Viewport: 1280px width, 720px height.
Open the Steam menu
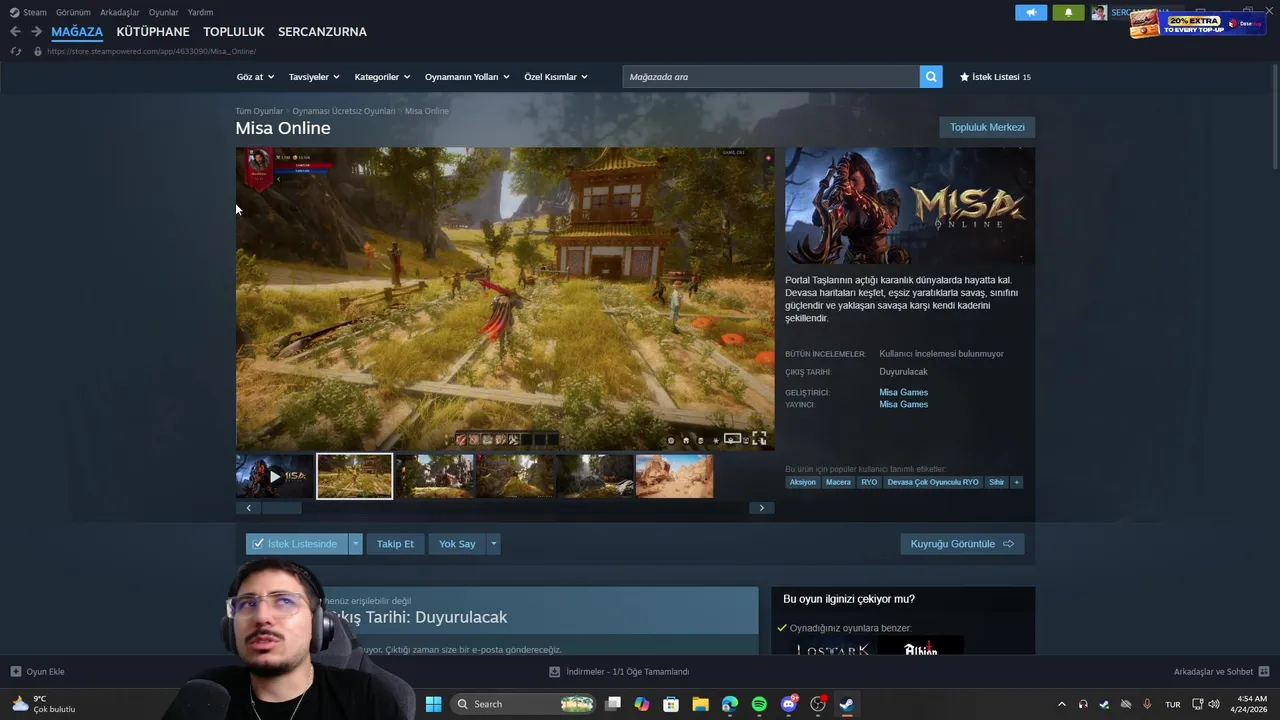point(28,12)
